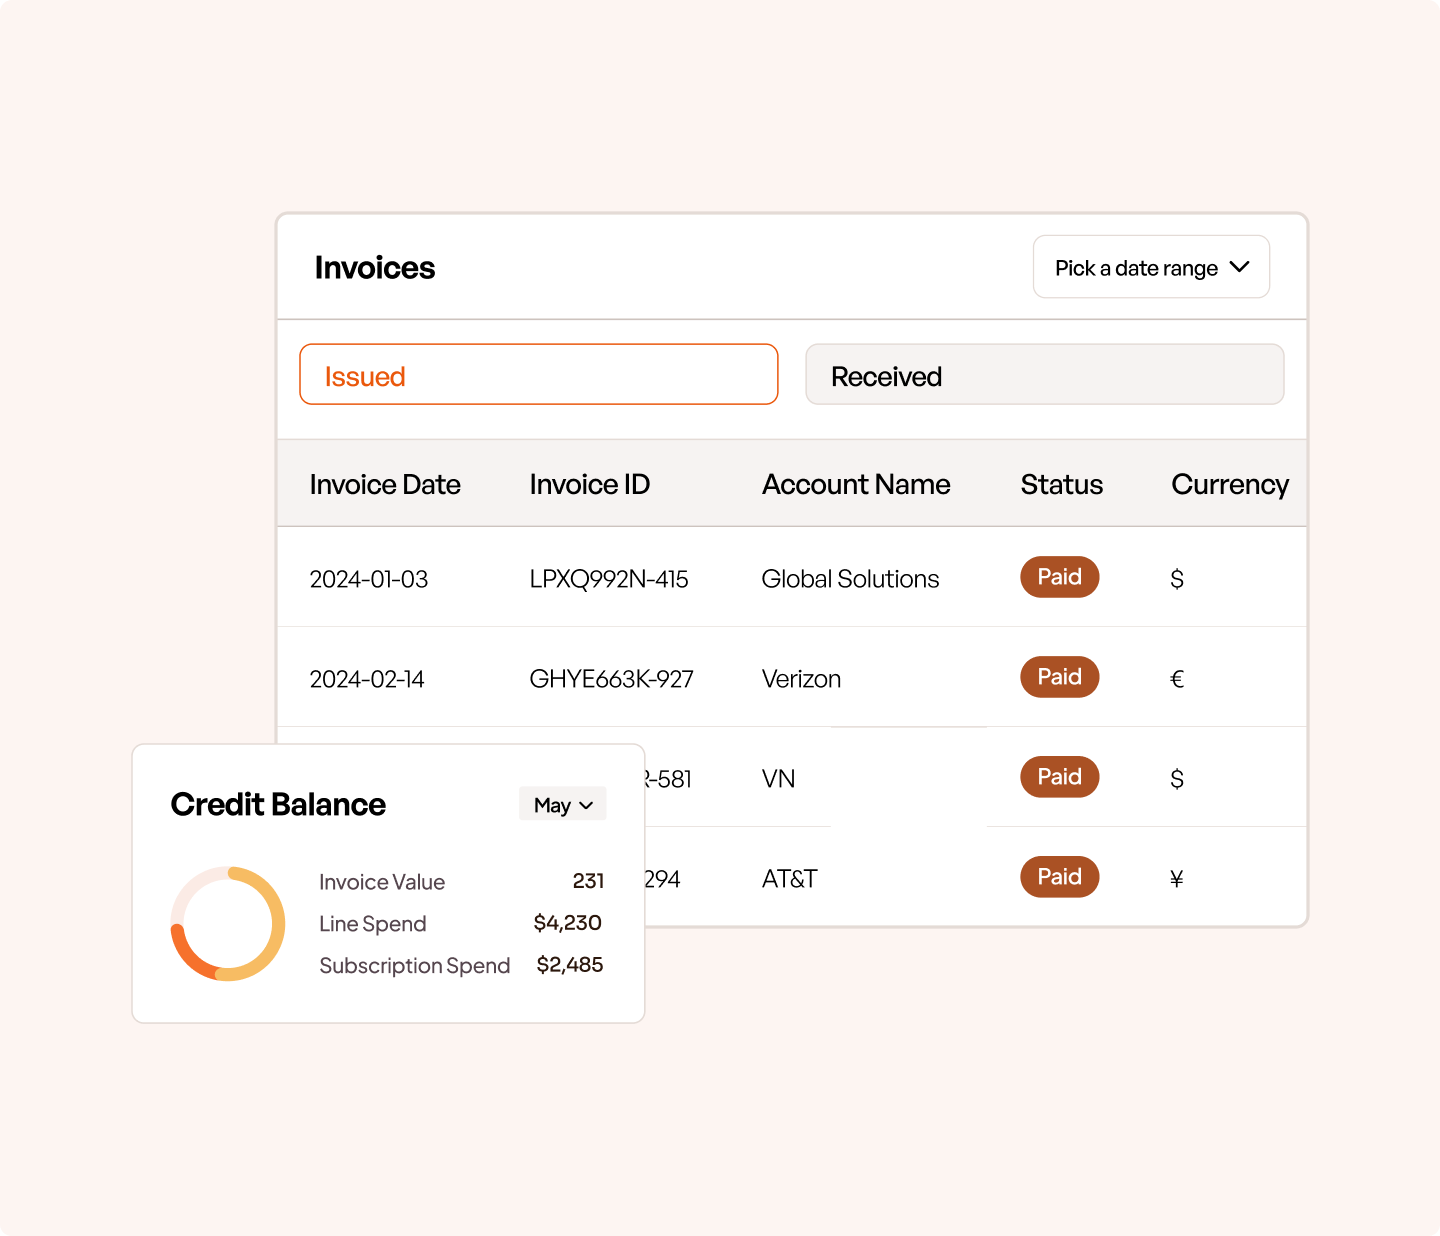Open invoice GHYE663K-927
This screenshot has width=1440, height=1236.
click(611, 680)
